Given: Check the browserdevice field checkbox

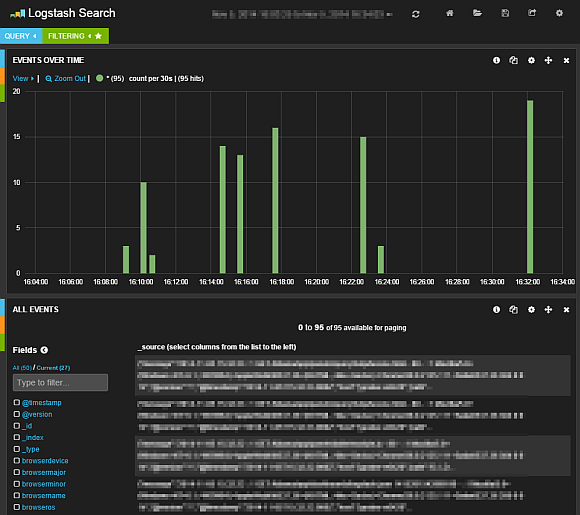Looking at the screenshot, I should (17, 461).
